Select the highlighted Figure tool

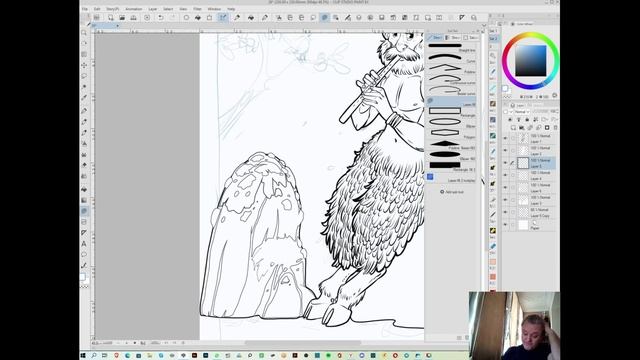point(84,211)
